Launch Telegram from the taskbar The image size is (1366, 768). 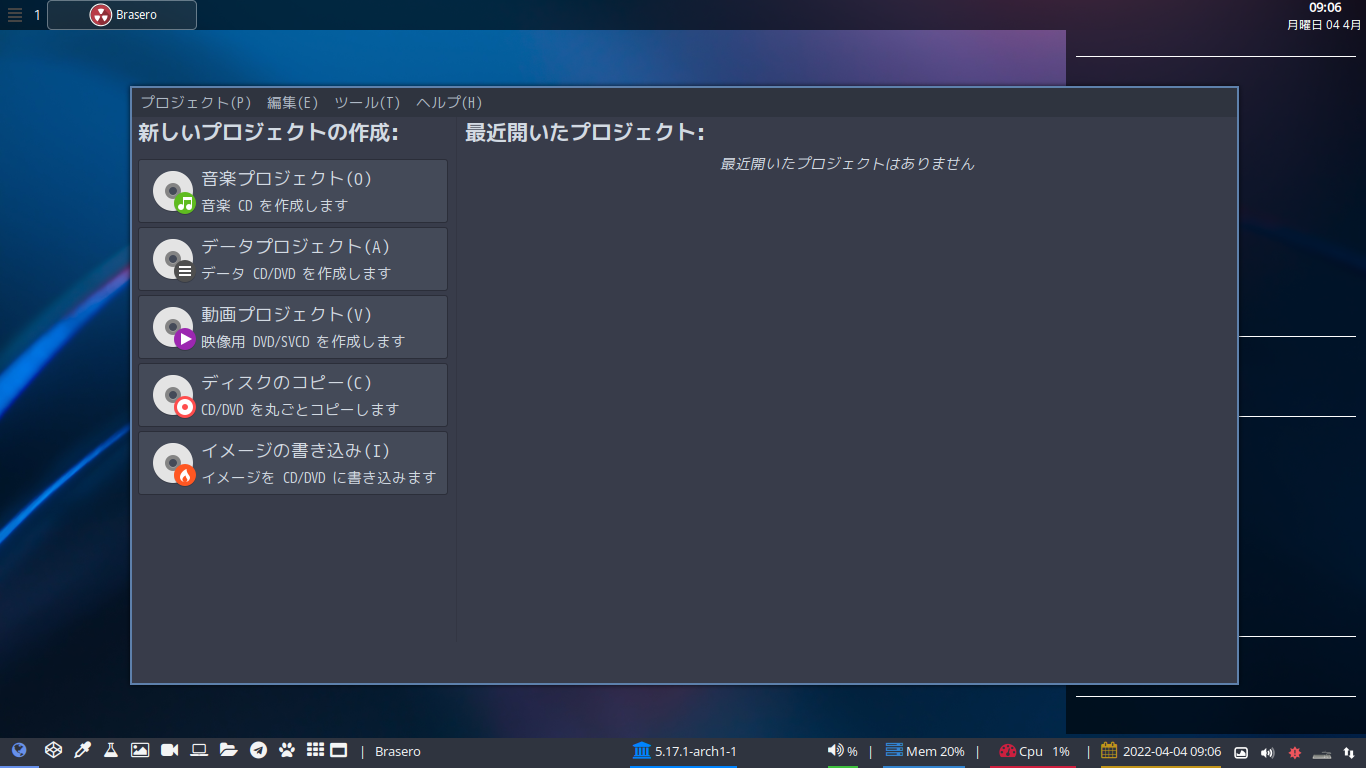coord(256,750)
